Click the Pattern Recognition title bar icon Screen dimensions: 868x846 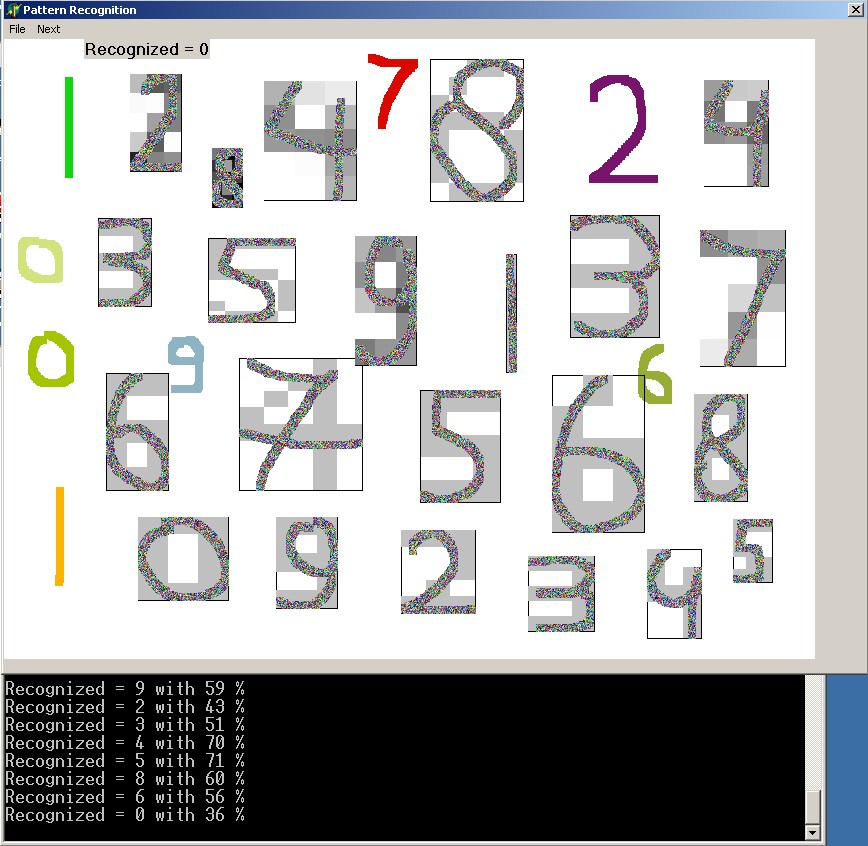(x=12, y=10)
